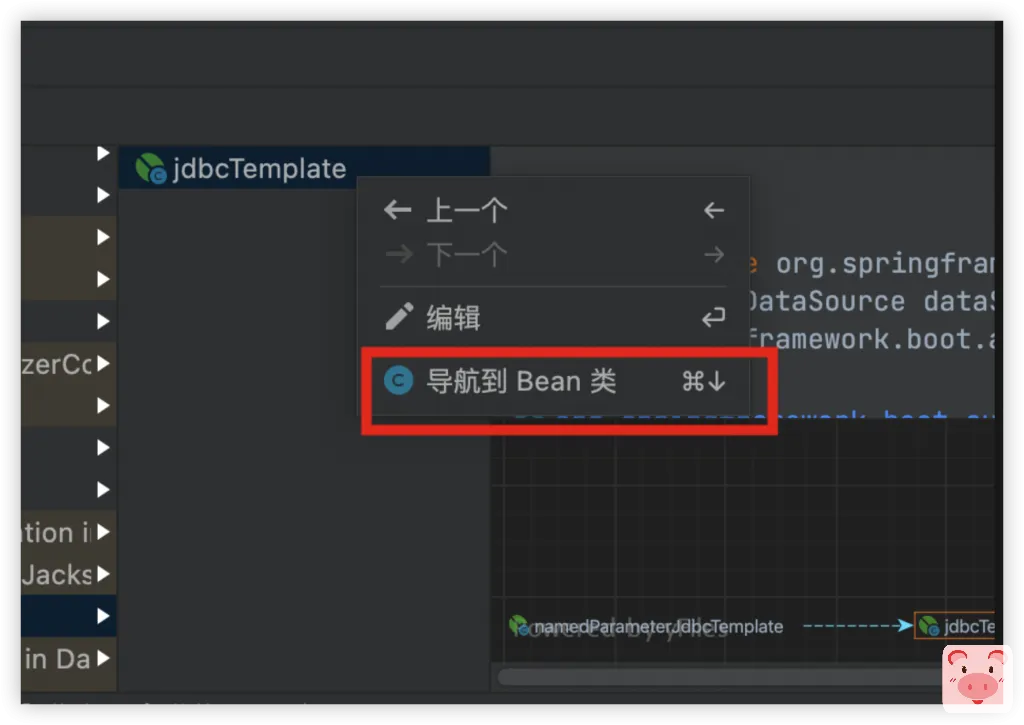Click the left arrow icon beside 上一个

coord(398,210)
